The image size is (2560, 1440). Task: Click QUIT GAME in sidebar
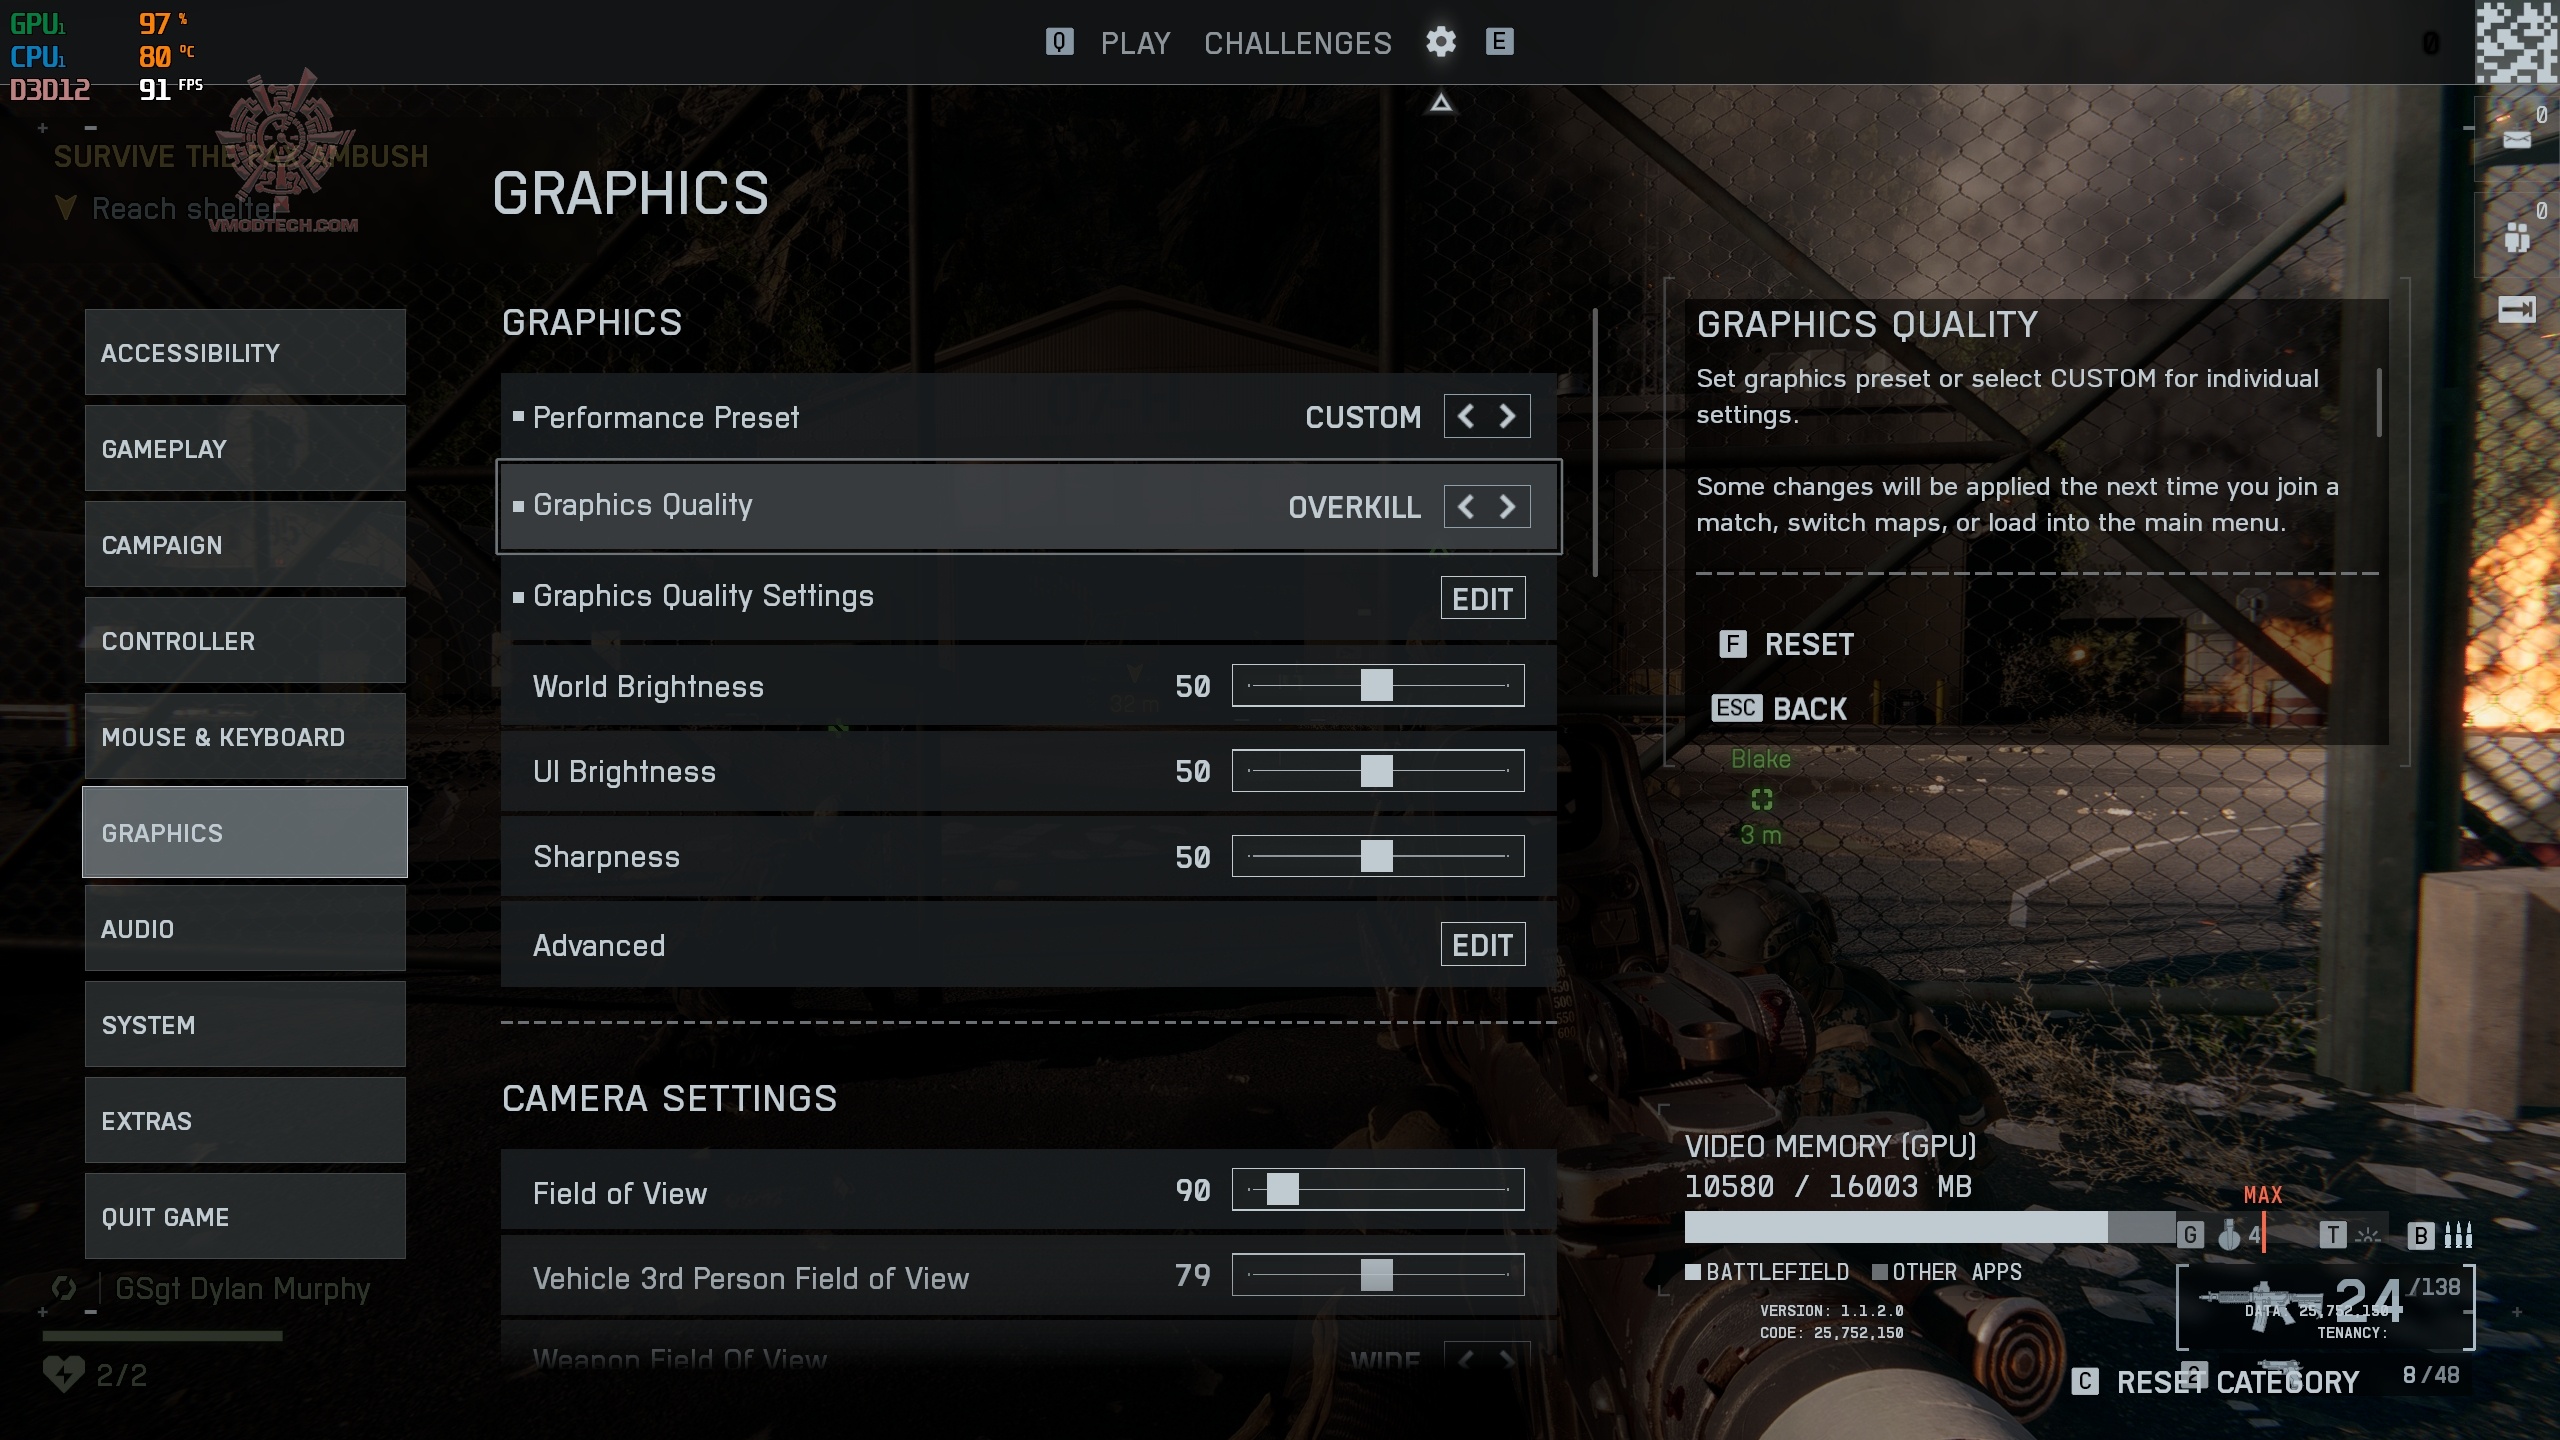click(245, 1216)
